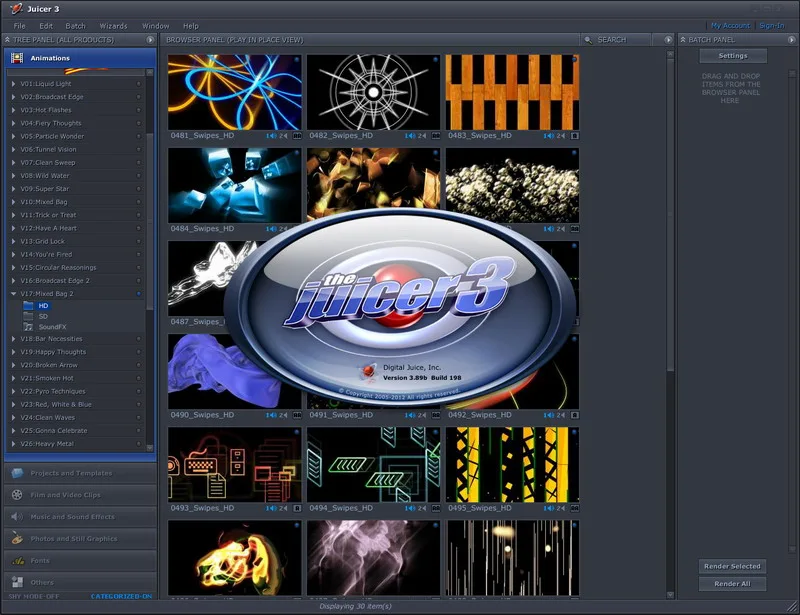This screenshot has width=800, height=615.
Task: Click the Render Selected button
Action: [732, 566]
